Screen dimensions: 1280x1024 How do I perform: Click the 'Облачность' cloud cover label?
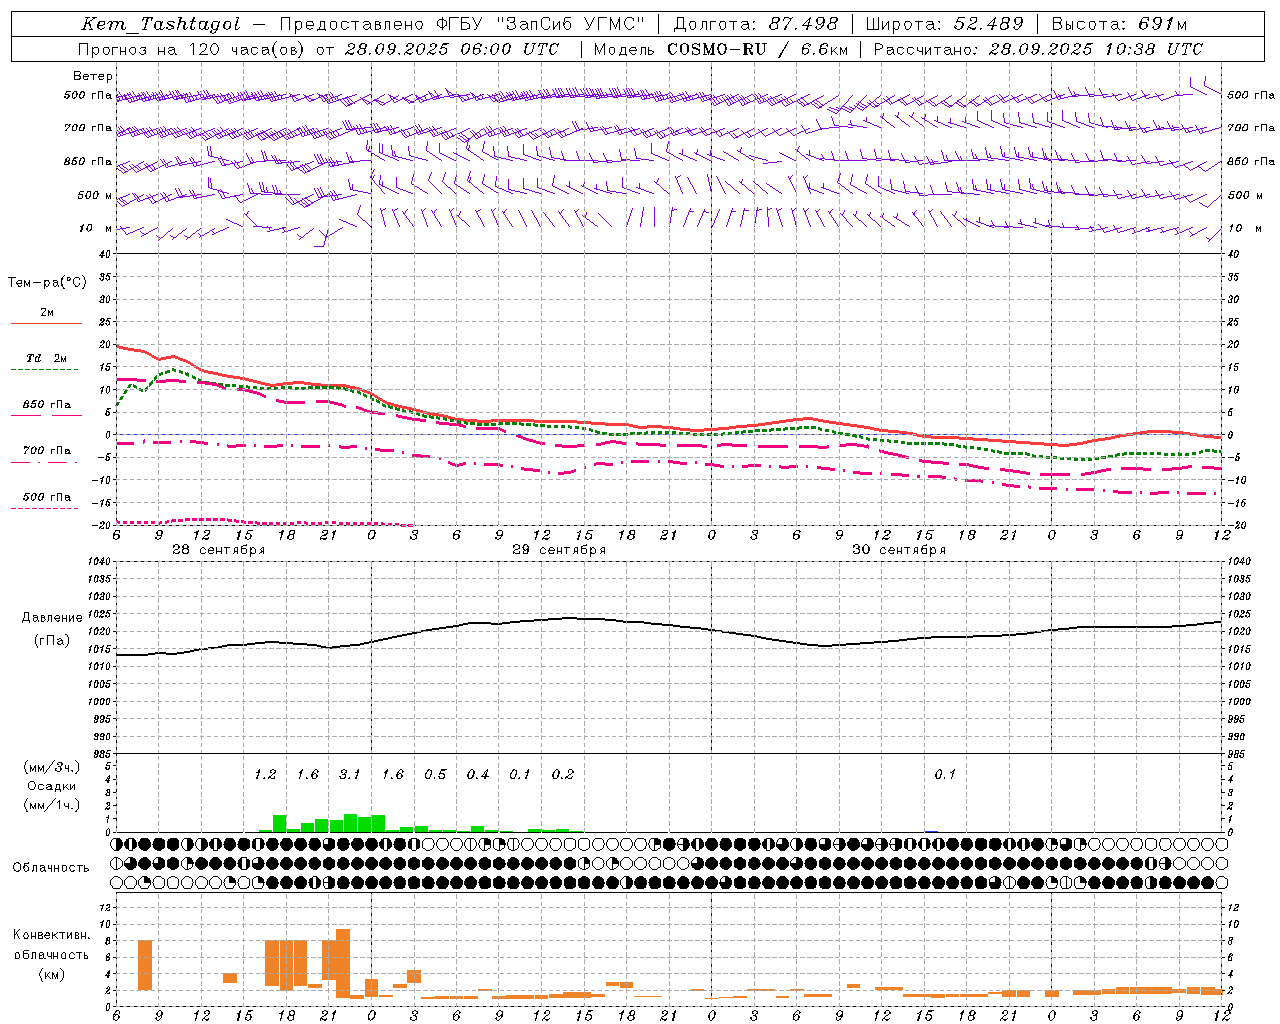pyautogui.click(x=51, y=867)
